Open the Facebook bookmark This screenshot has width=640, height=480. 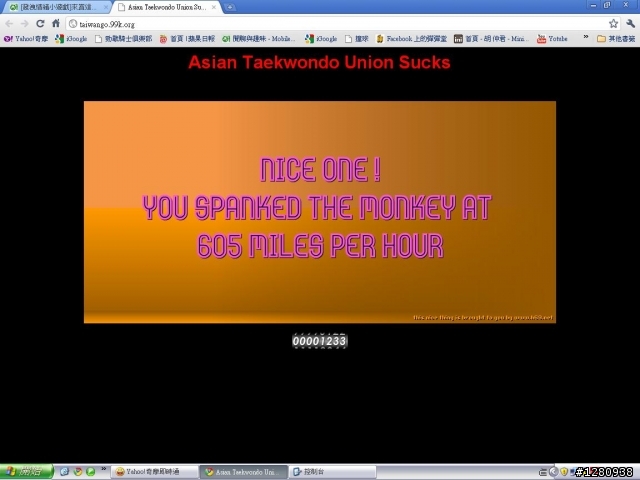(411, 39)
